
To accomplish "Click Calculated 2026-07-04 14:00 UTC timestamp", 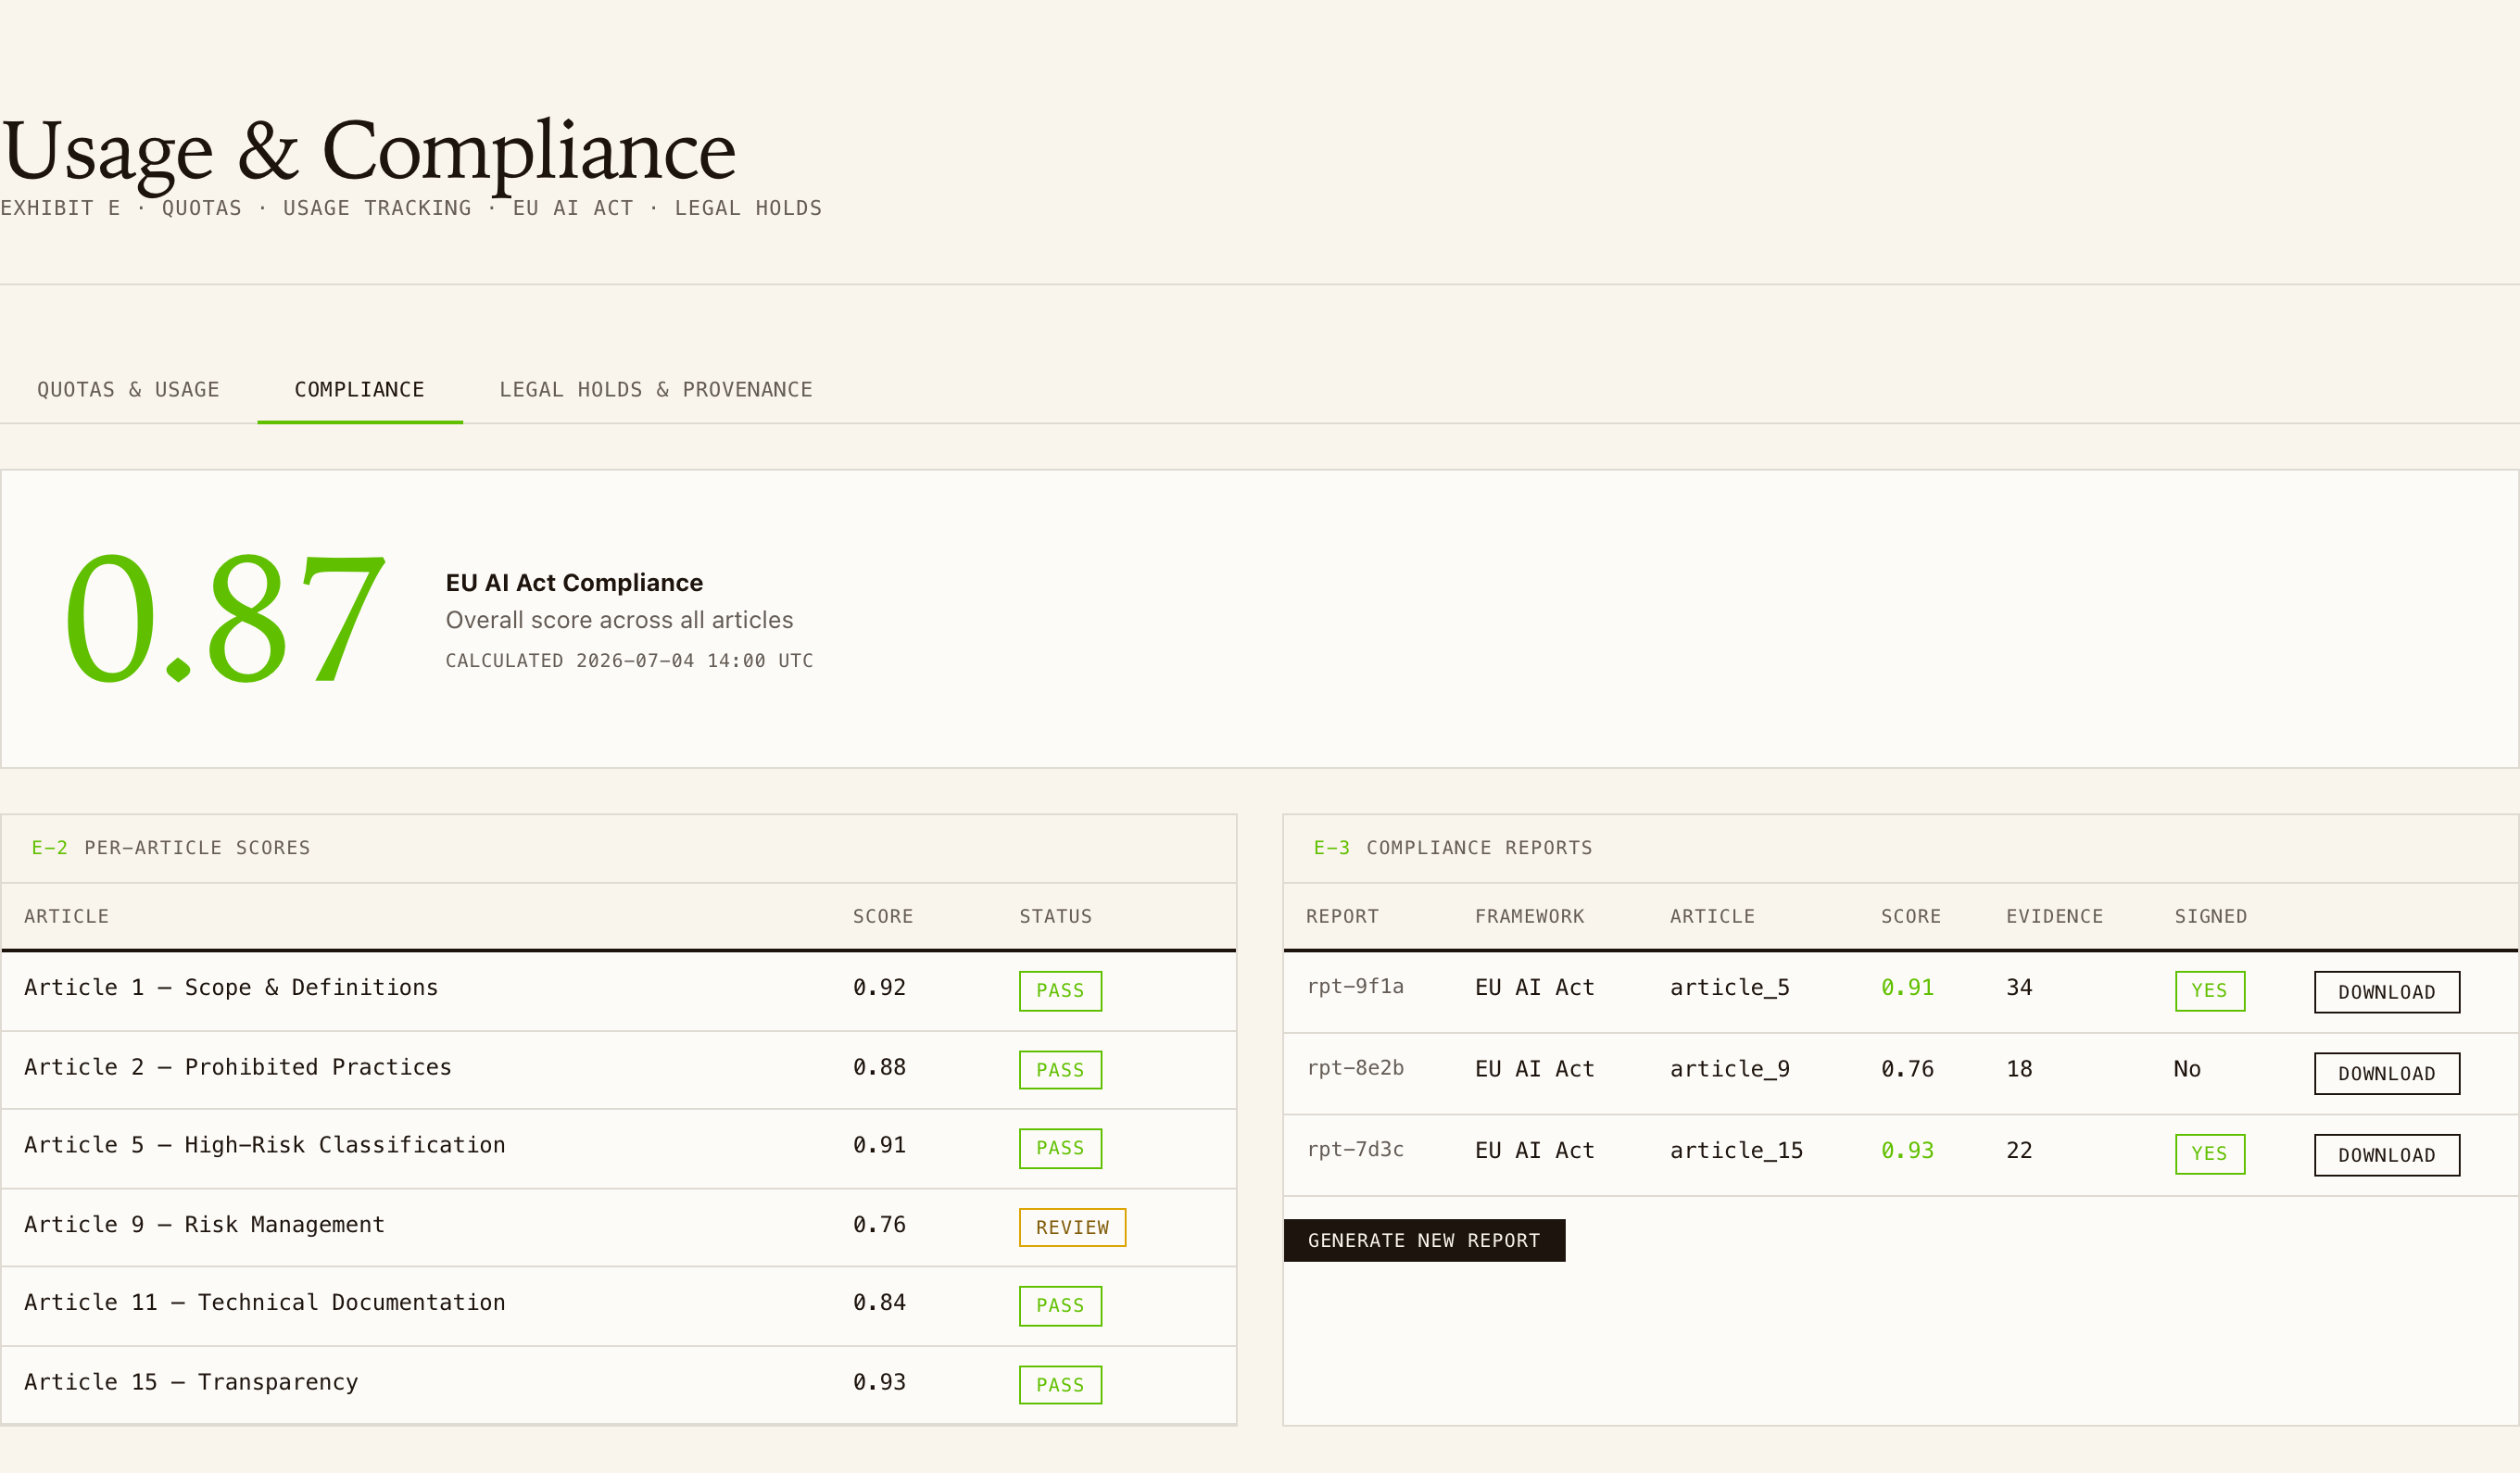I will [629, 661].
